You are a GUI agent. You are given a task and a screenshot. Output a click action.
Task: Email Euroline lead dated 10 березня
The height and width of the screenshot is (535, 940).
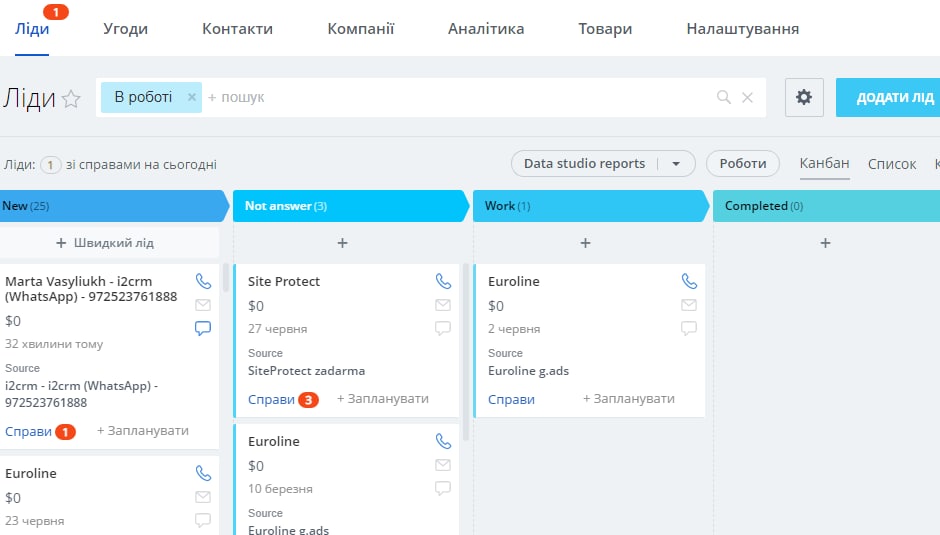(443, 465)
